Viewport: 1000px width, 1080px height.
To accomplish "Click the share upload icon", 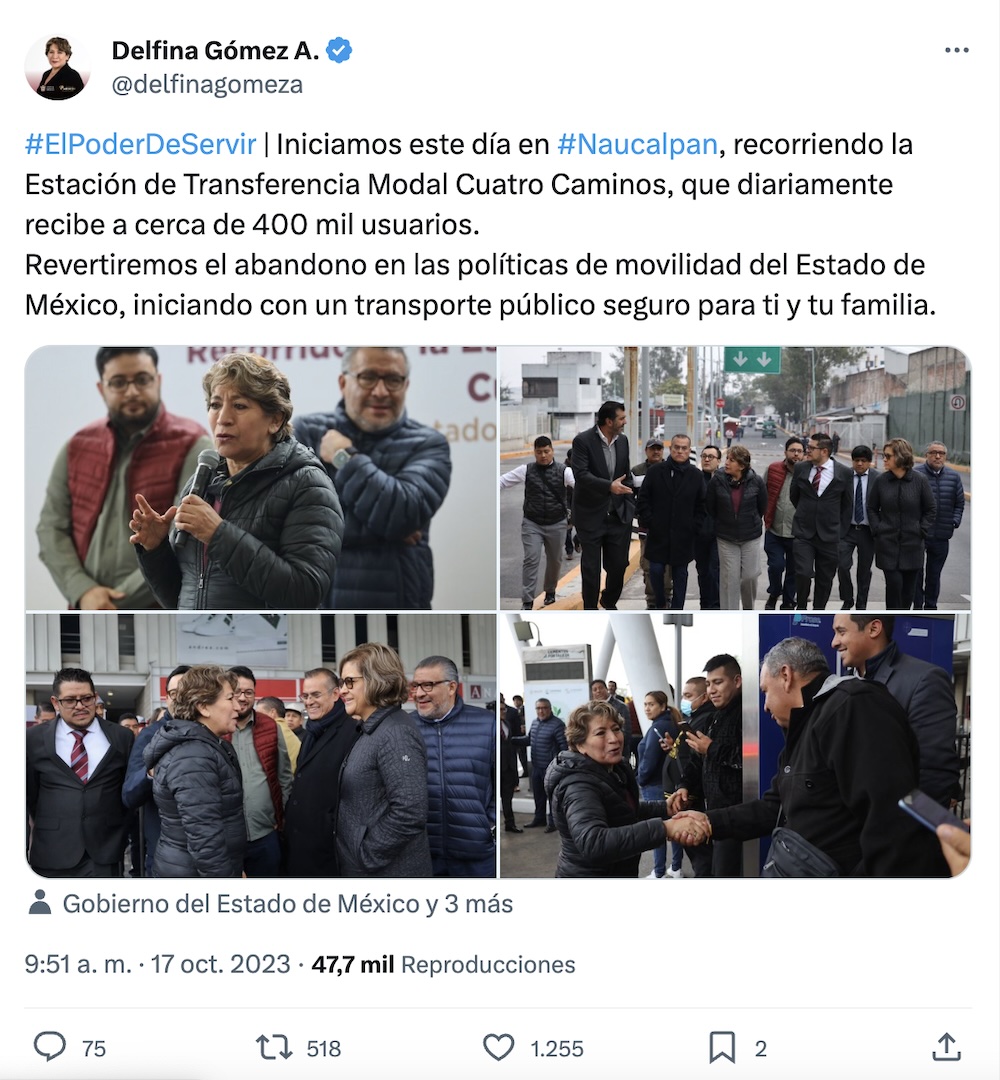I will coord(946,1047).
